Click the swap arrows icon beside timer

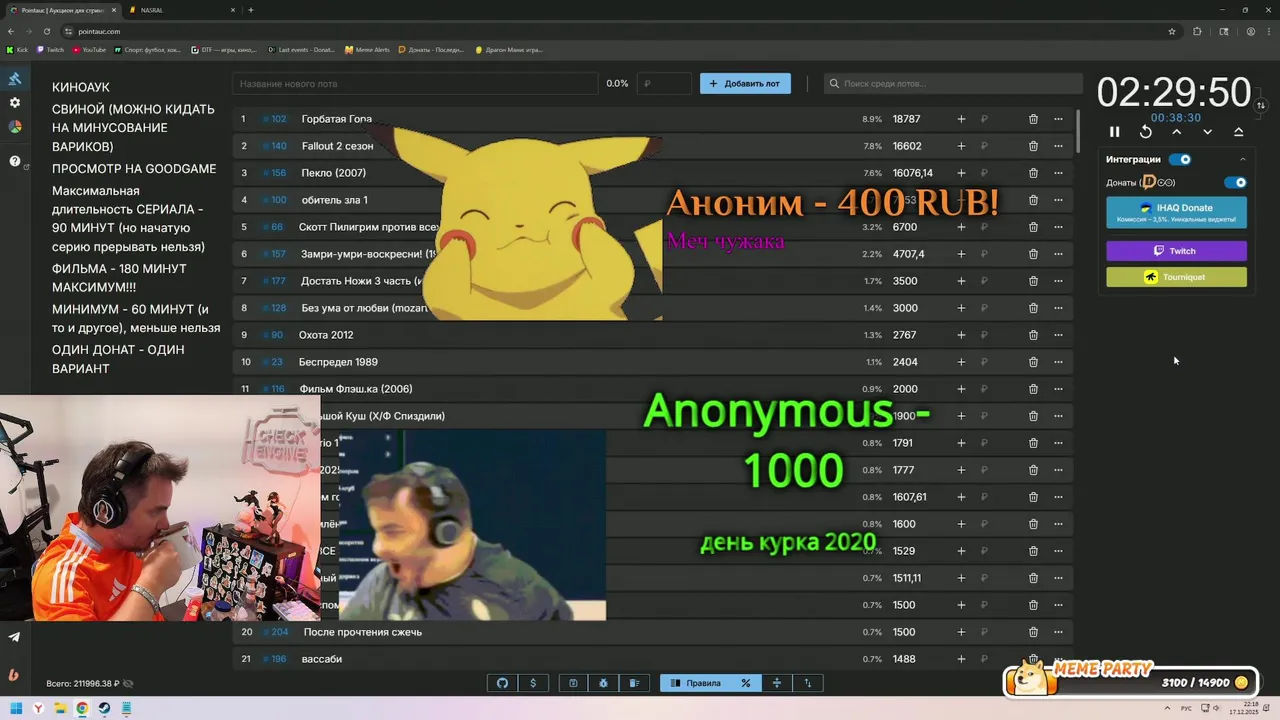[x=1261, y=105]
